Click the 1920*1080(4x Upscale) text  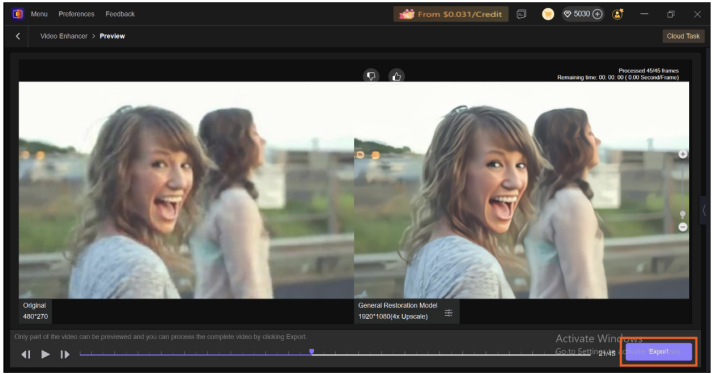(393, 316)
